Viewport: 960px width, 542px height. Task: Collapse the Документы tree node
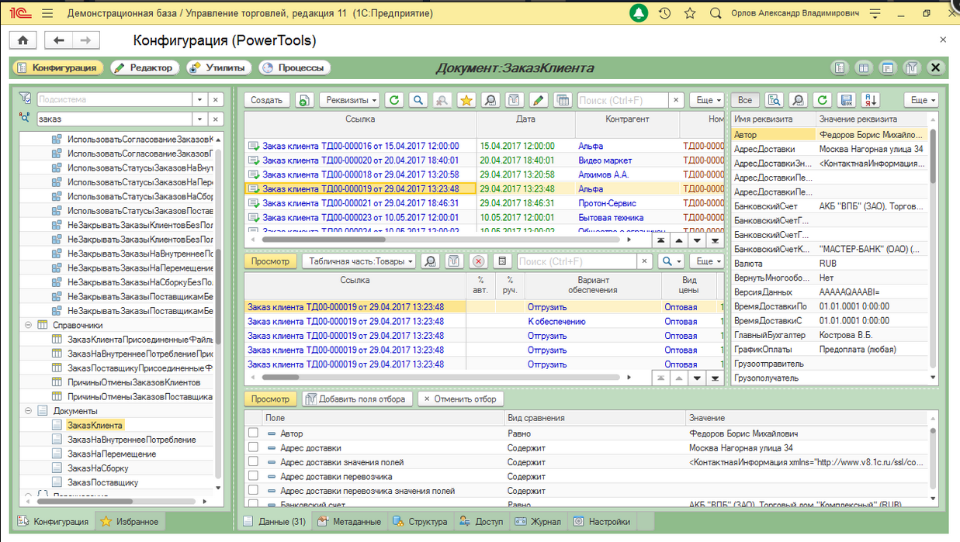pyautogui.click(x=26, y=411)
